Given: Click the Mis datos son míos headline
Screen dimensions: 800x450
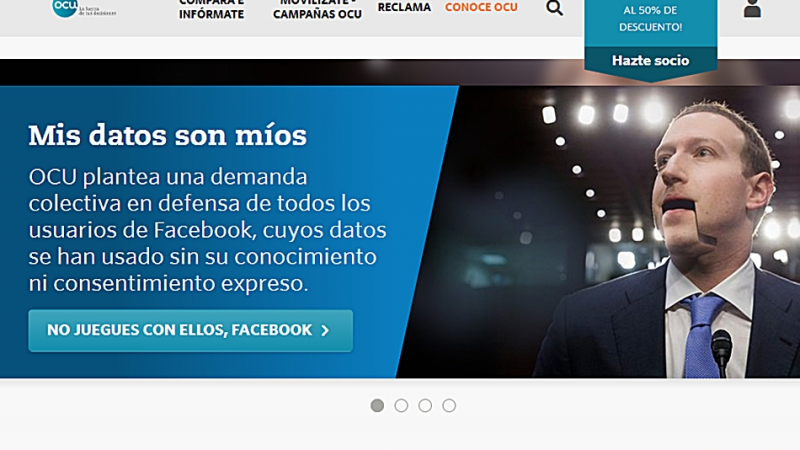Looking at the screenshot, I should [168, 135].
